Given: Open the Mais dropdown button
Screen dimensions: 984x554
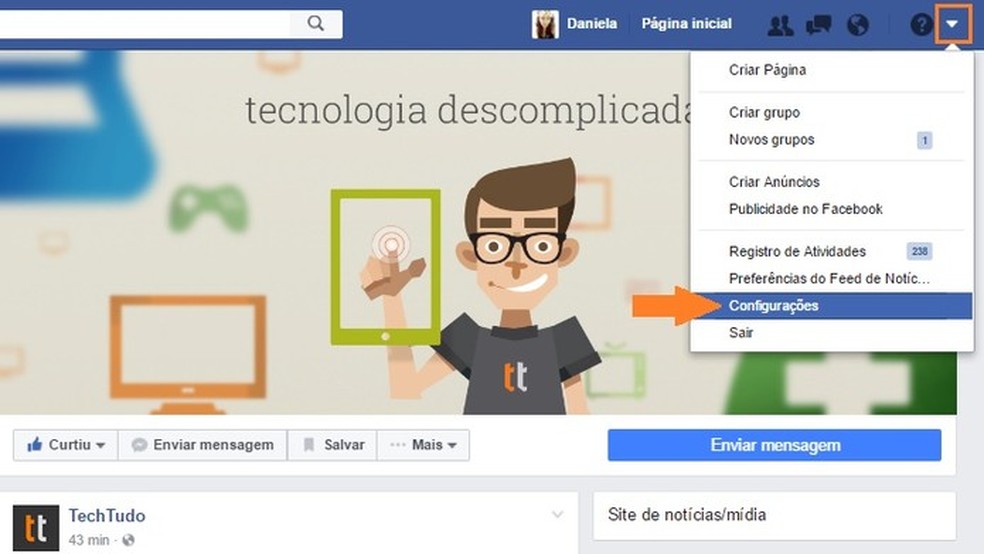Looking at the screenshot, I should click(423, 445).
